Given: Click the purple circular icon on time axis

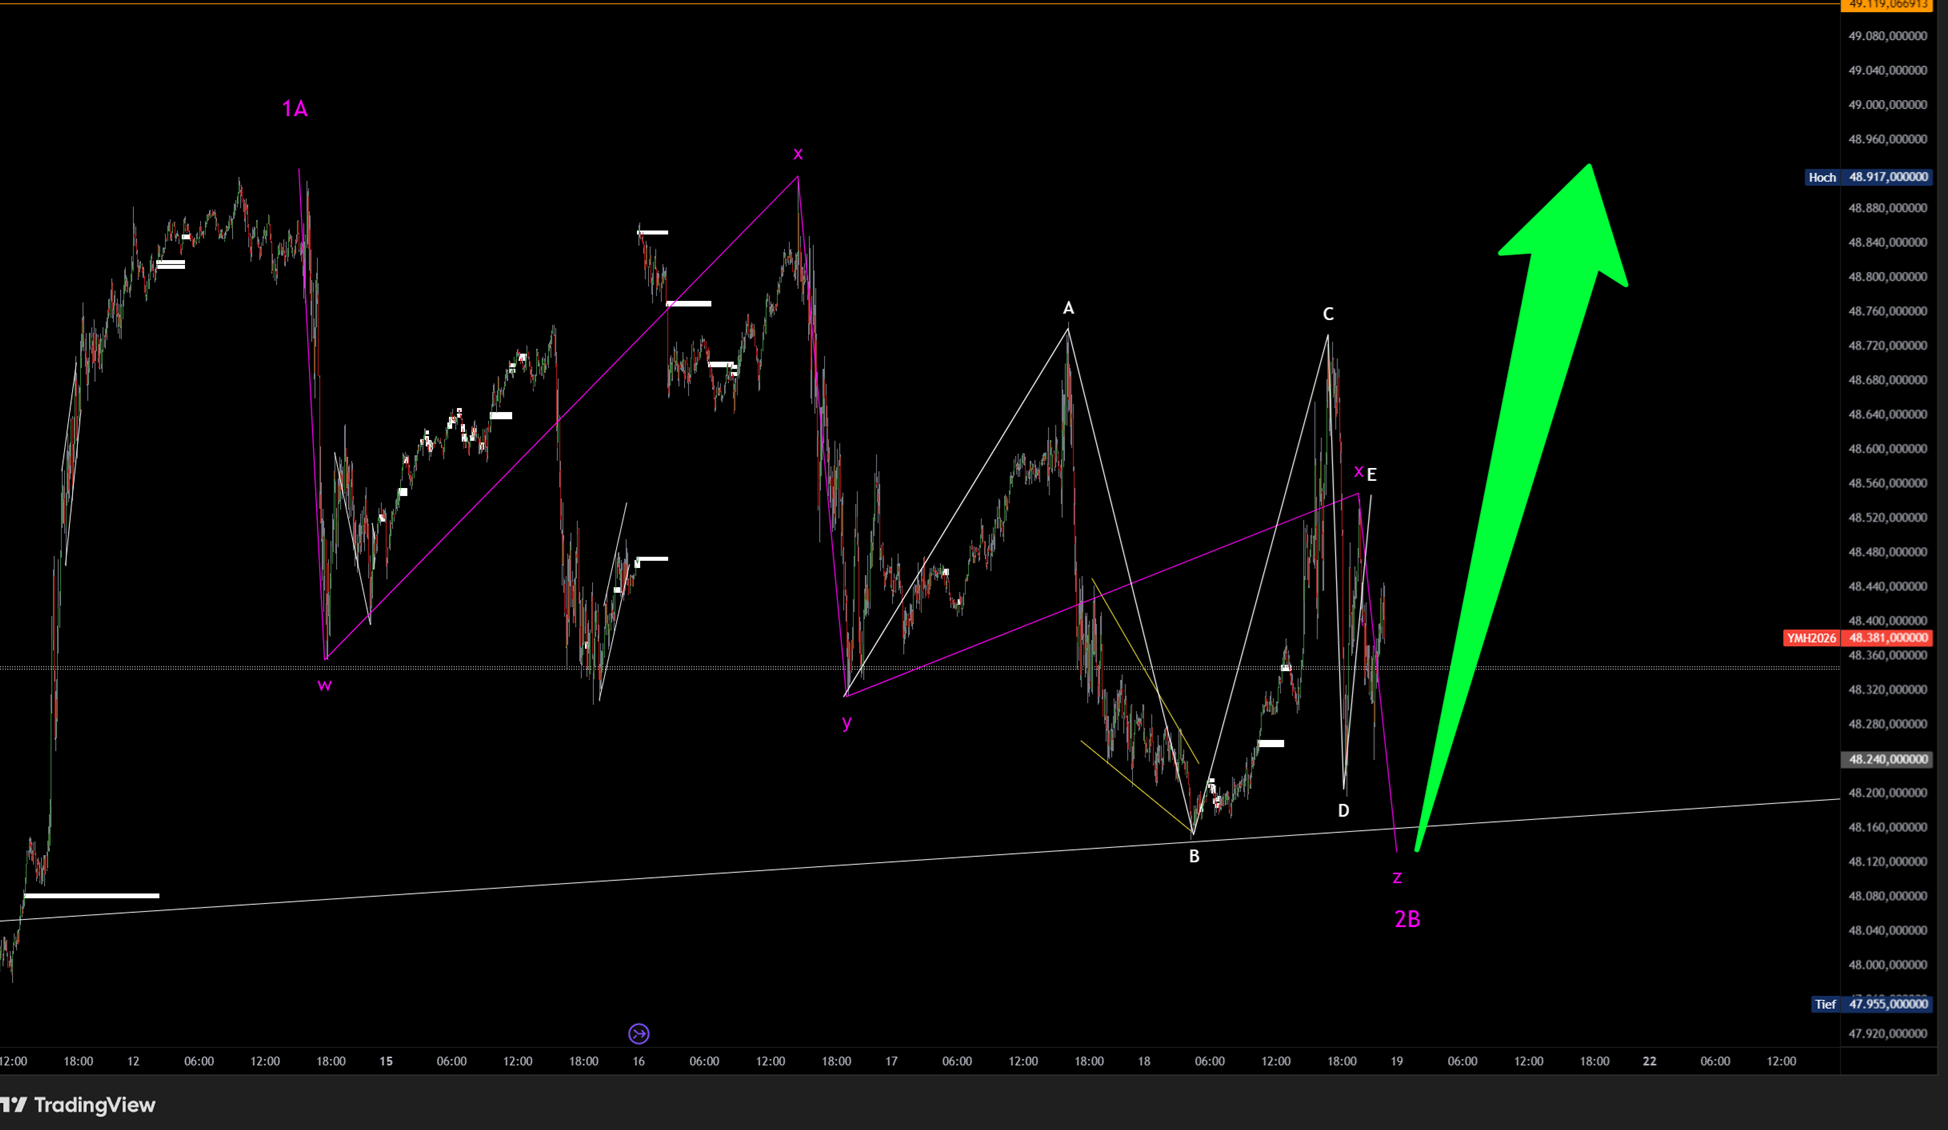Looking at the screenshot, I should [639, 1033].
